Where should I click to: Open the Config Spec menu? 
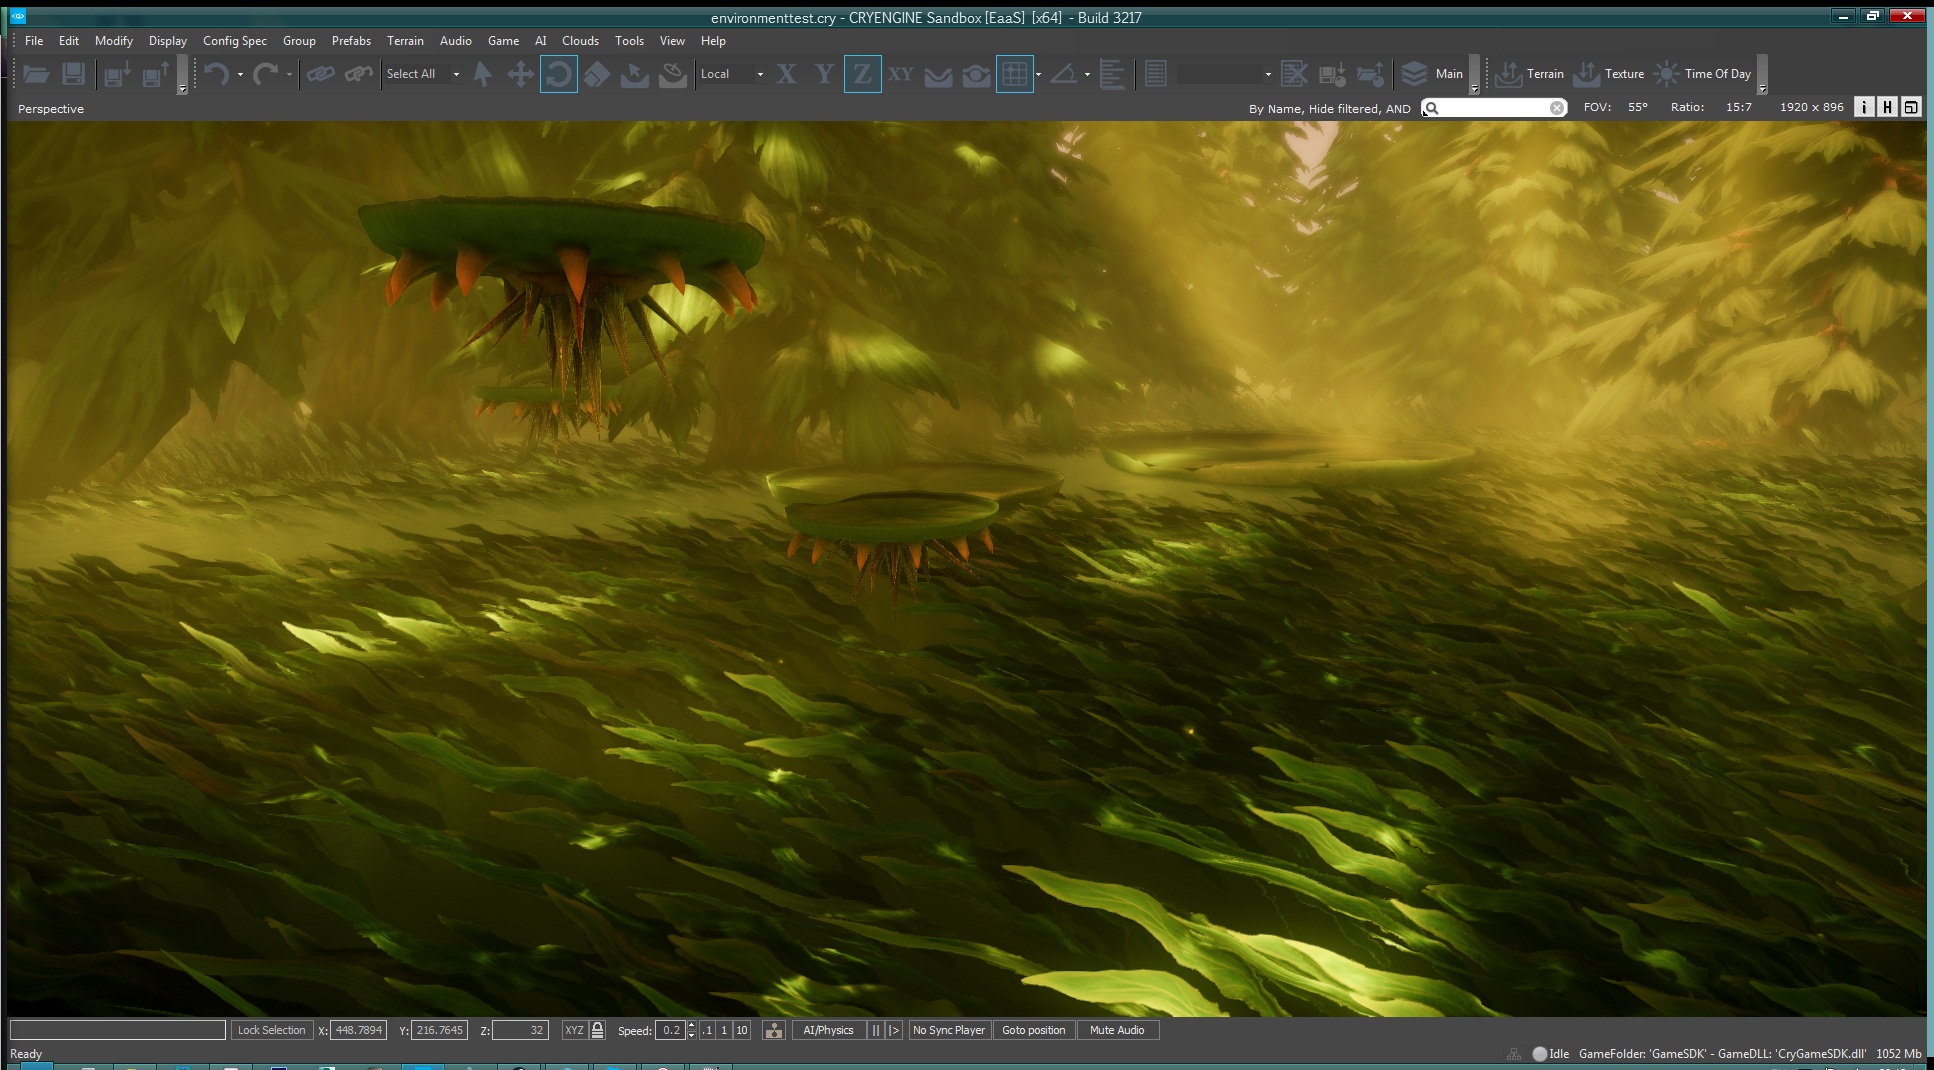(x=235, y=41)
